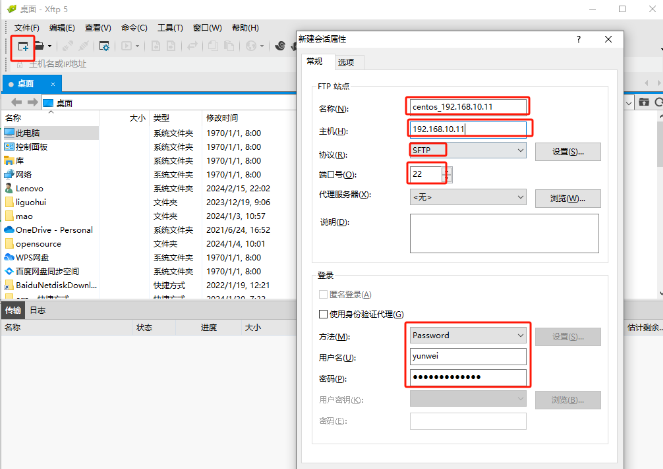Image resolution: width=663 pixels, height=469 pixels.
Task: Click the greyed-out copy icon in toolbar
Action: click(x=213, y=46)
